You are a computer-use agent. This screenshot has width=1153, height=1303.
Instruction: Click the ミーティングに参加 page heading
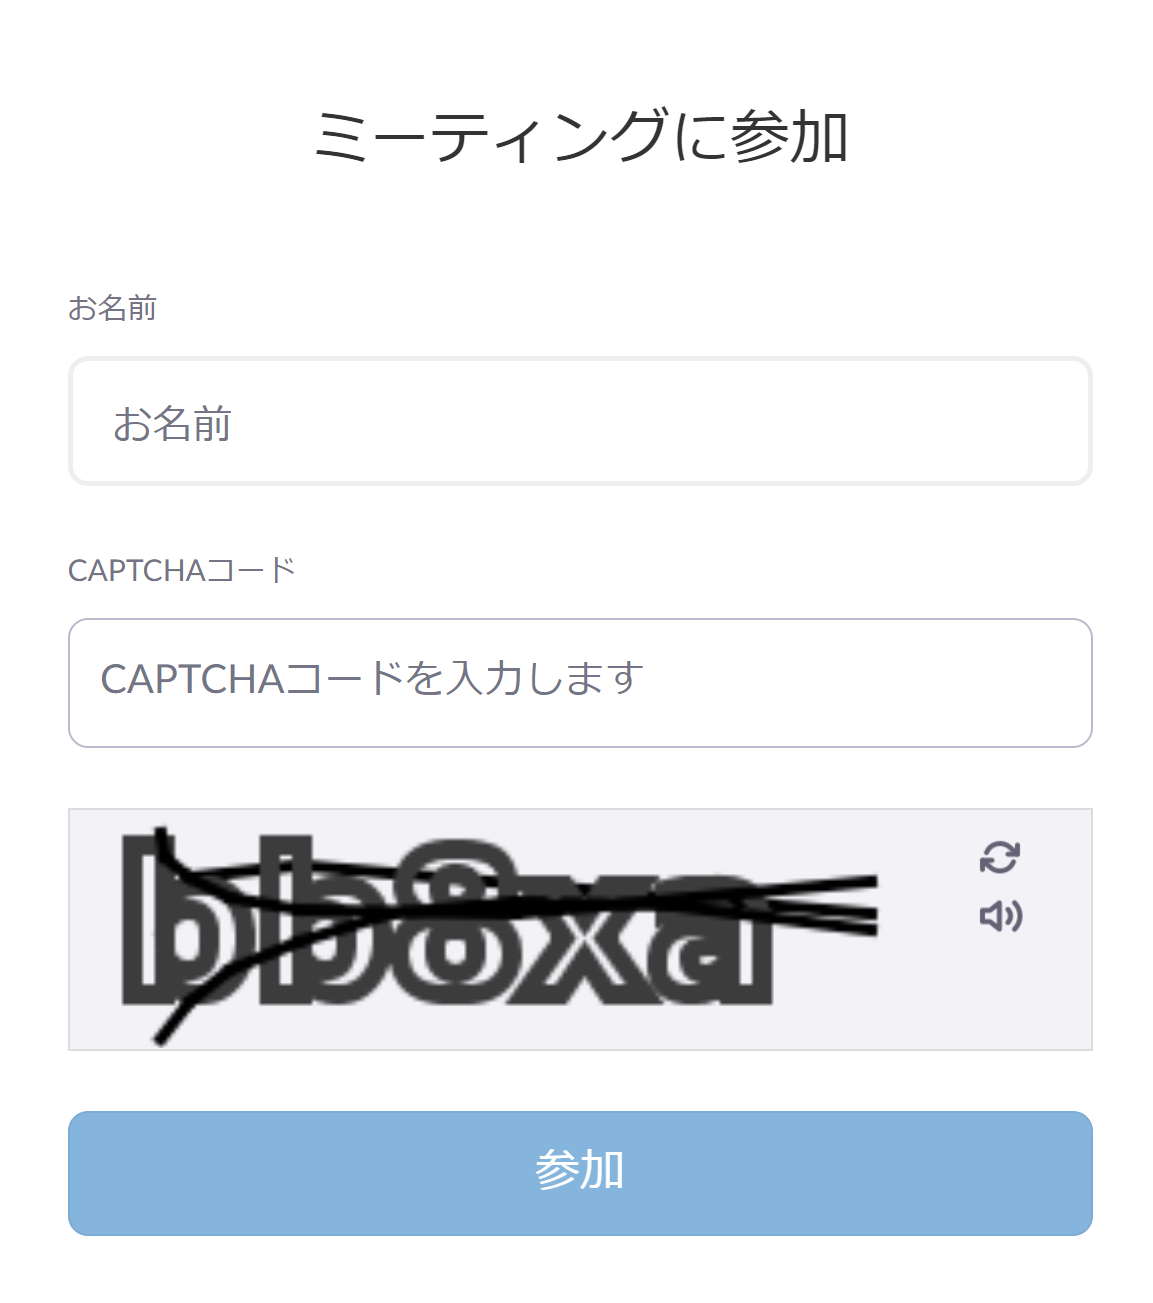tap(581, 136)
